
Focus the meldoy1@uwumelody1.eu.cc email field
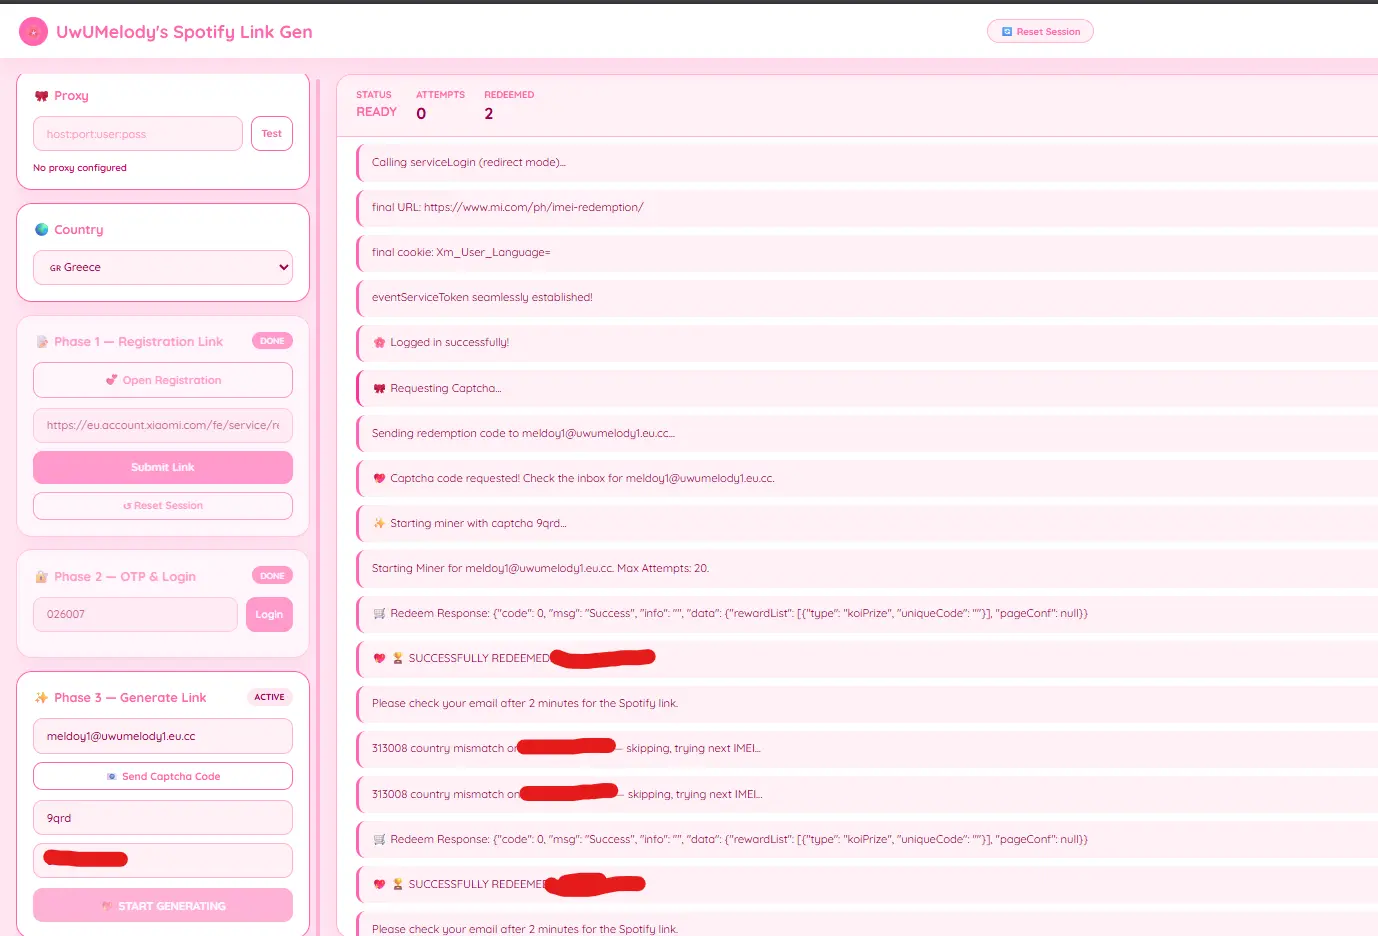pyautogui.click(x=163, y=736)
